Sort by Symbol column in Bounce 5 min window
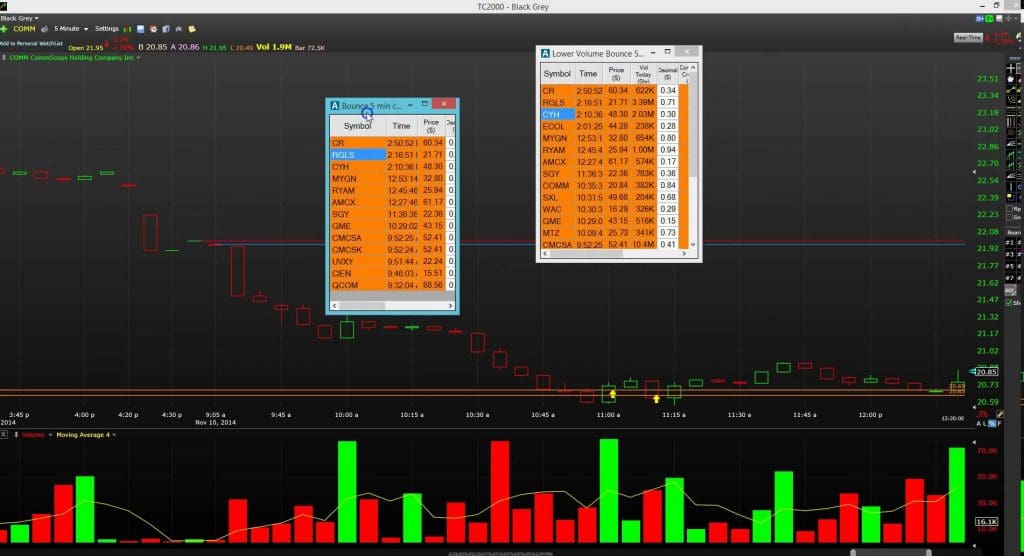 point(357,125)
